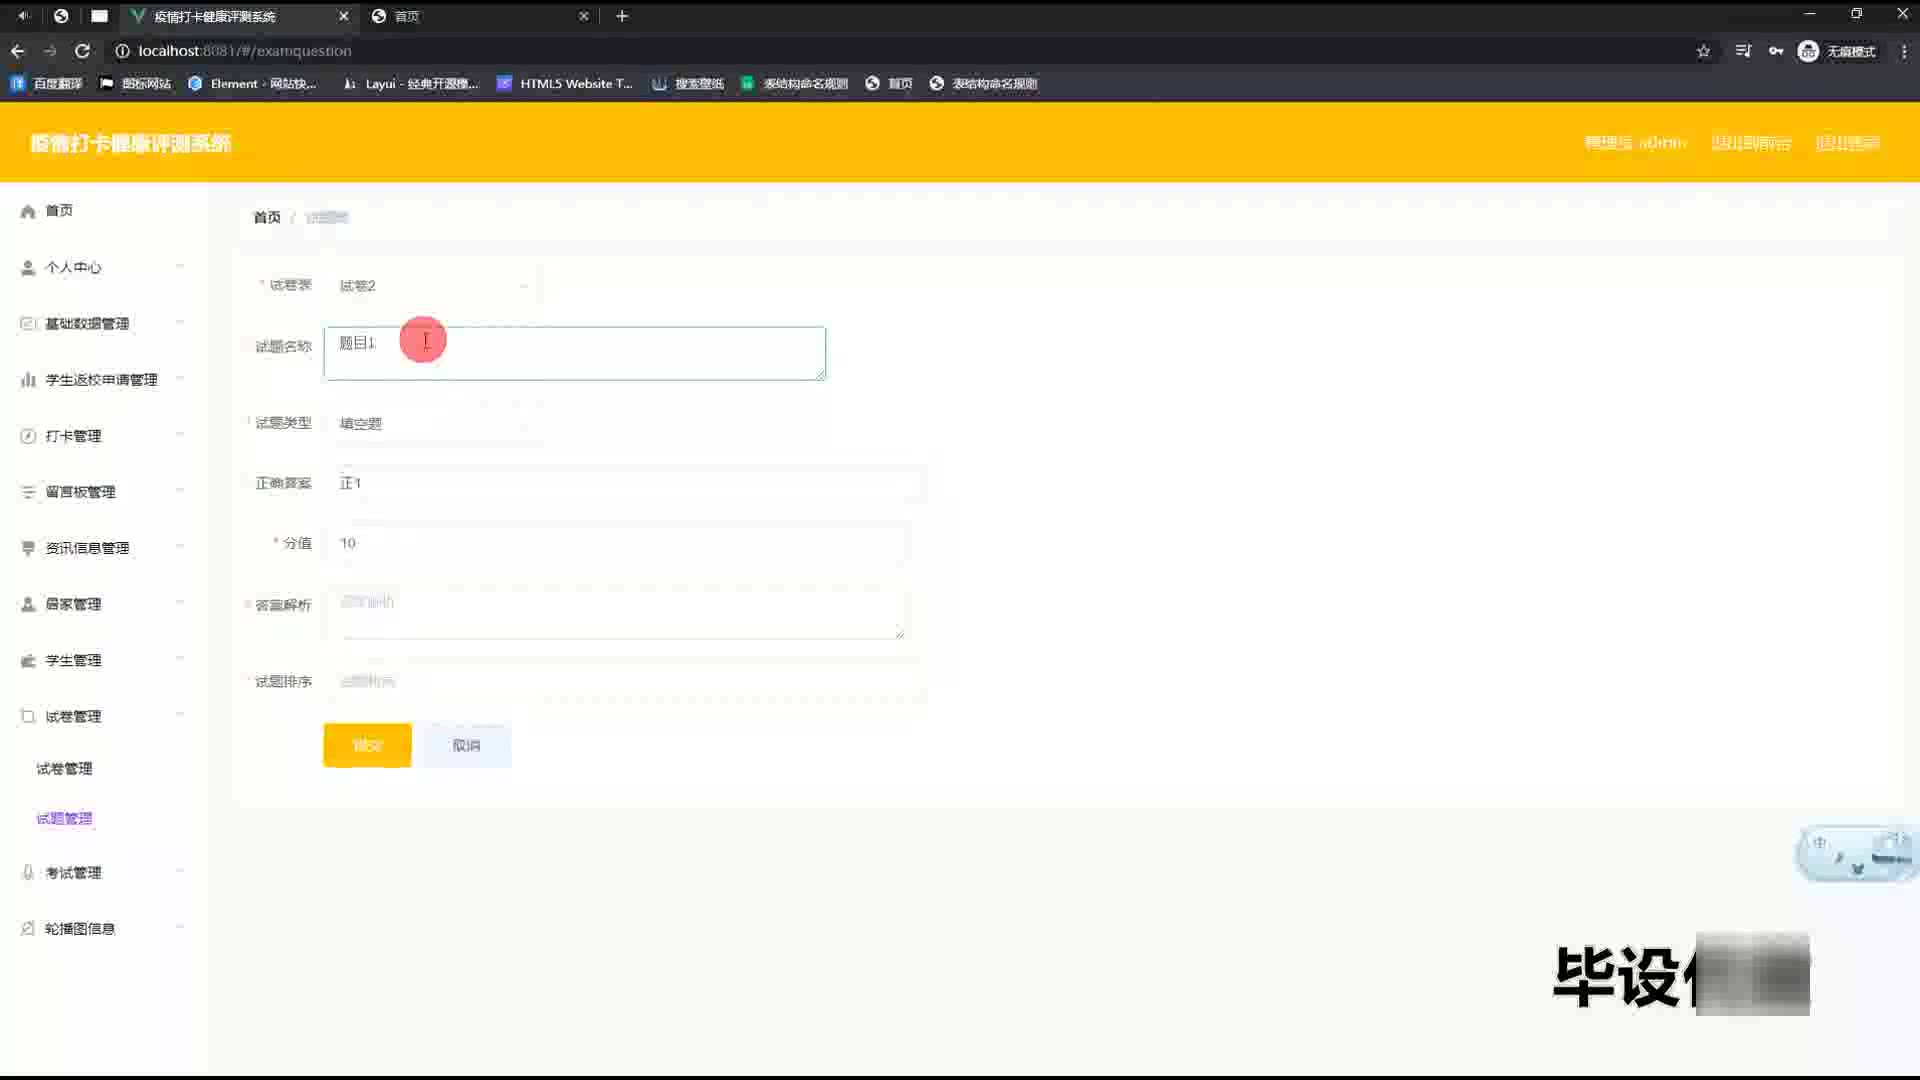This screenshot has width=1920, height=1080.
Task: Click the 学生管理 sidebar icon
Action: (28, 661)
